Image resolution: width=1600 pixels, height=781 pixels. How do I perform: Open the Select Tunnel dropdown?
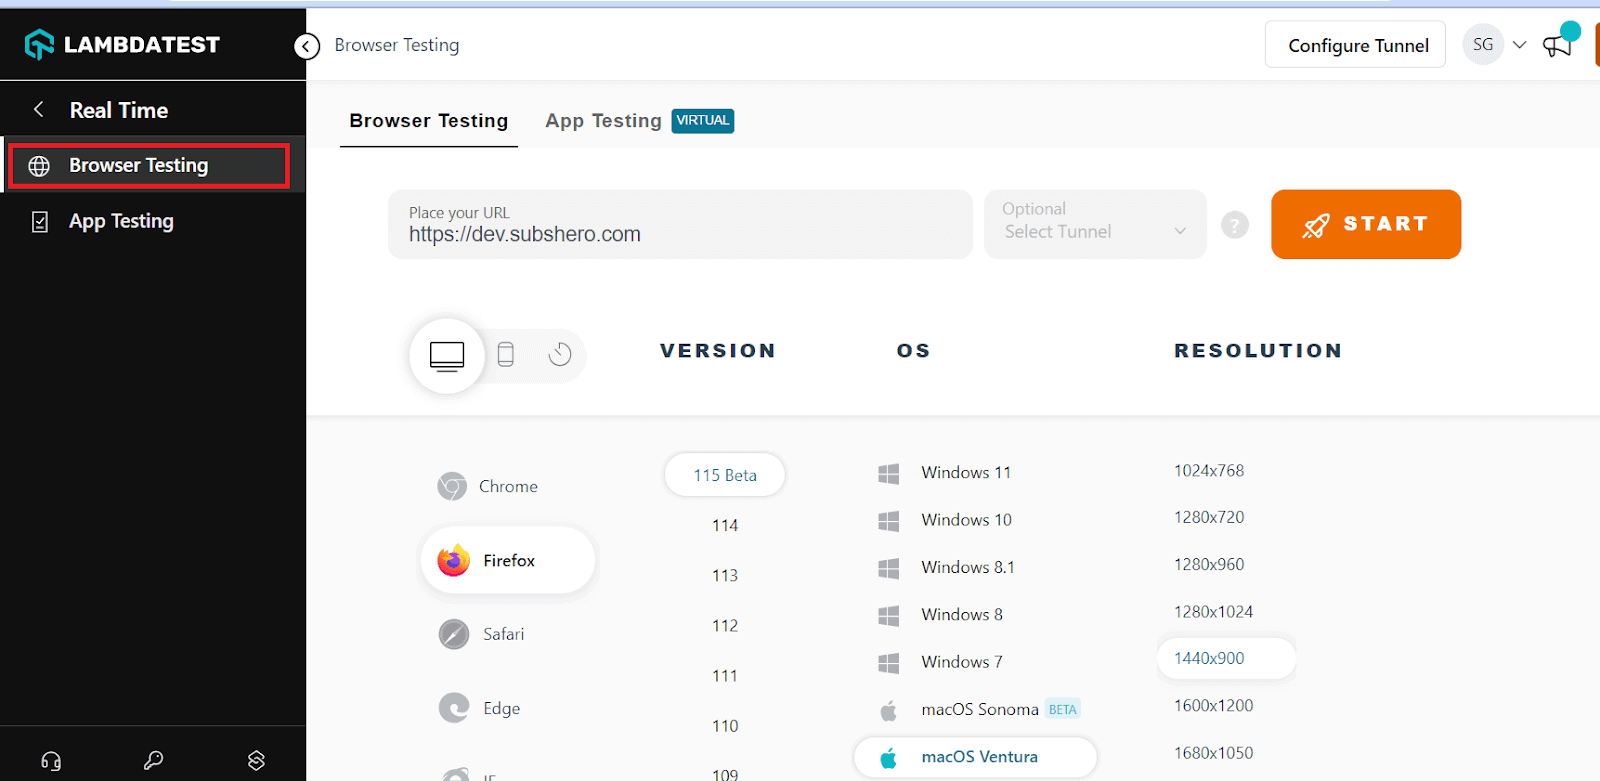(1095, 224)
